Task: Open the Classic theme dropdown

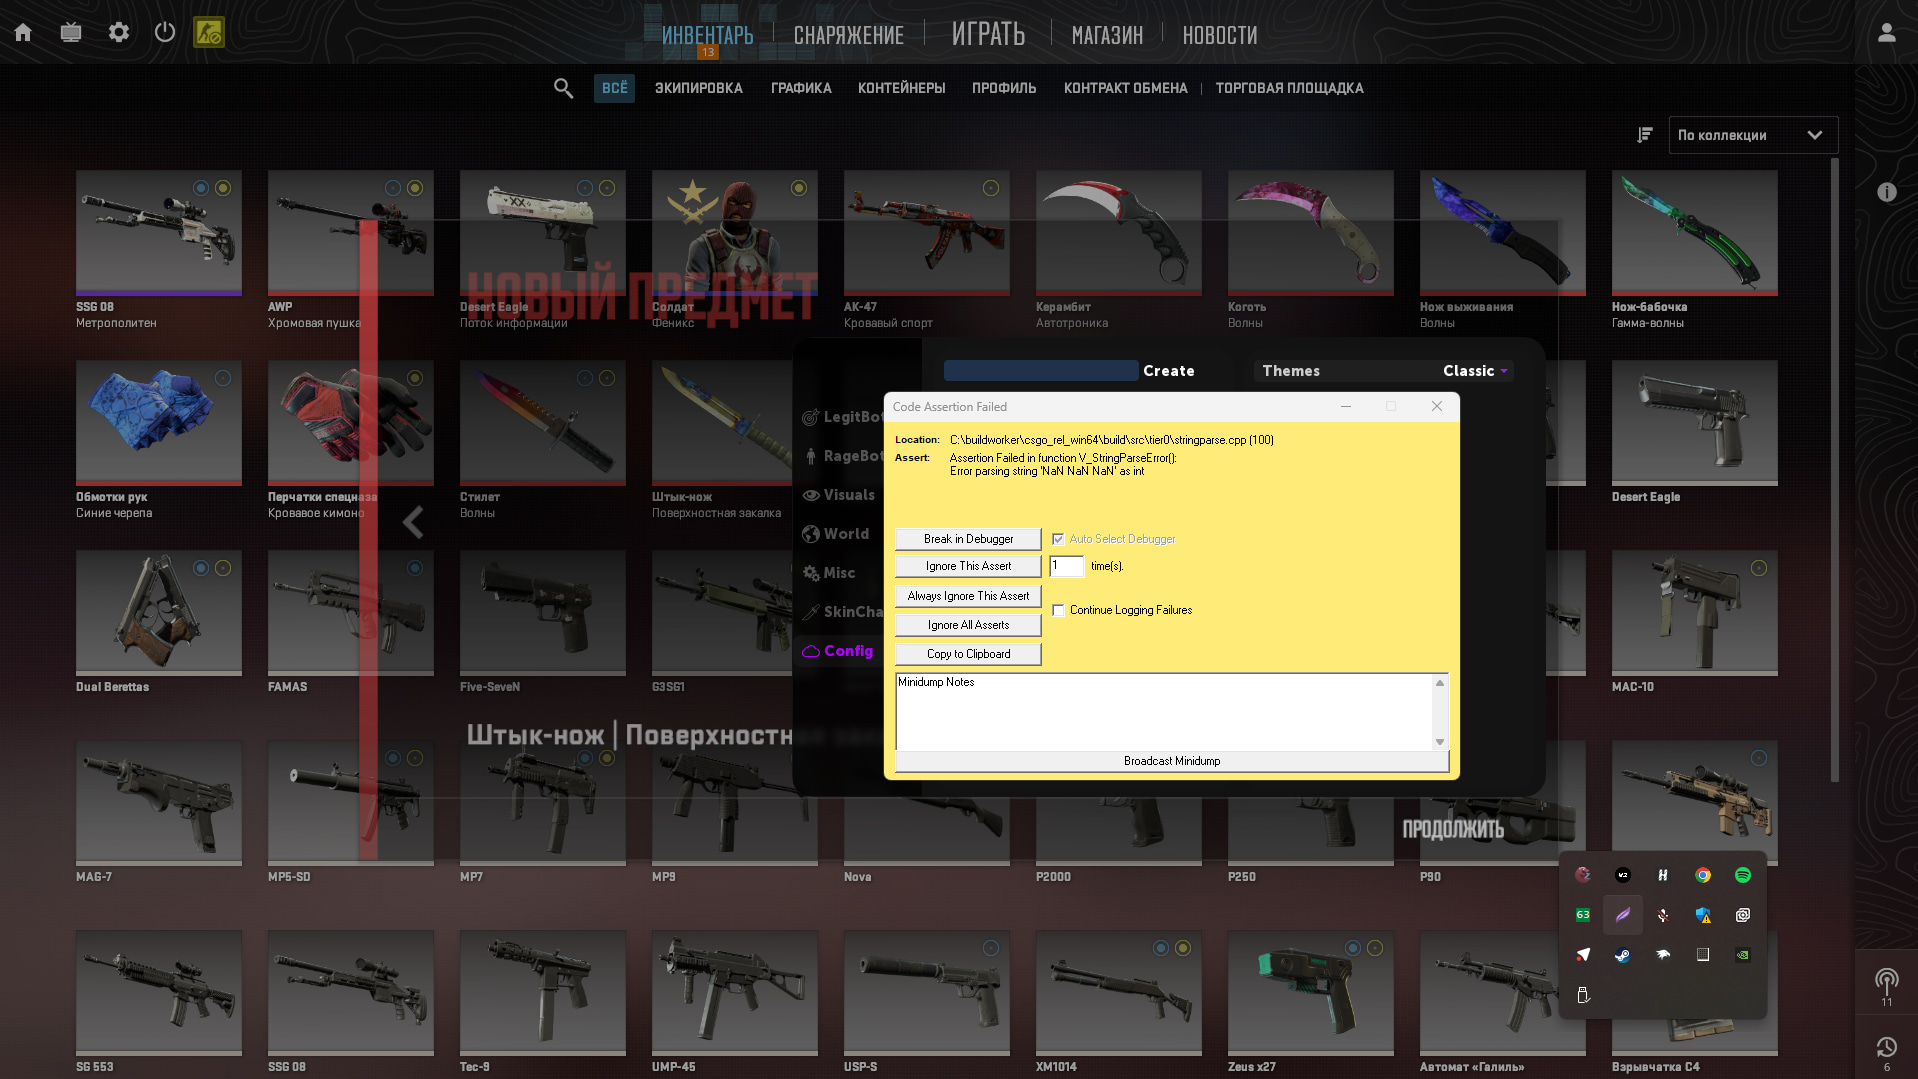Action: pos(1475,371)
